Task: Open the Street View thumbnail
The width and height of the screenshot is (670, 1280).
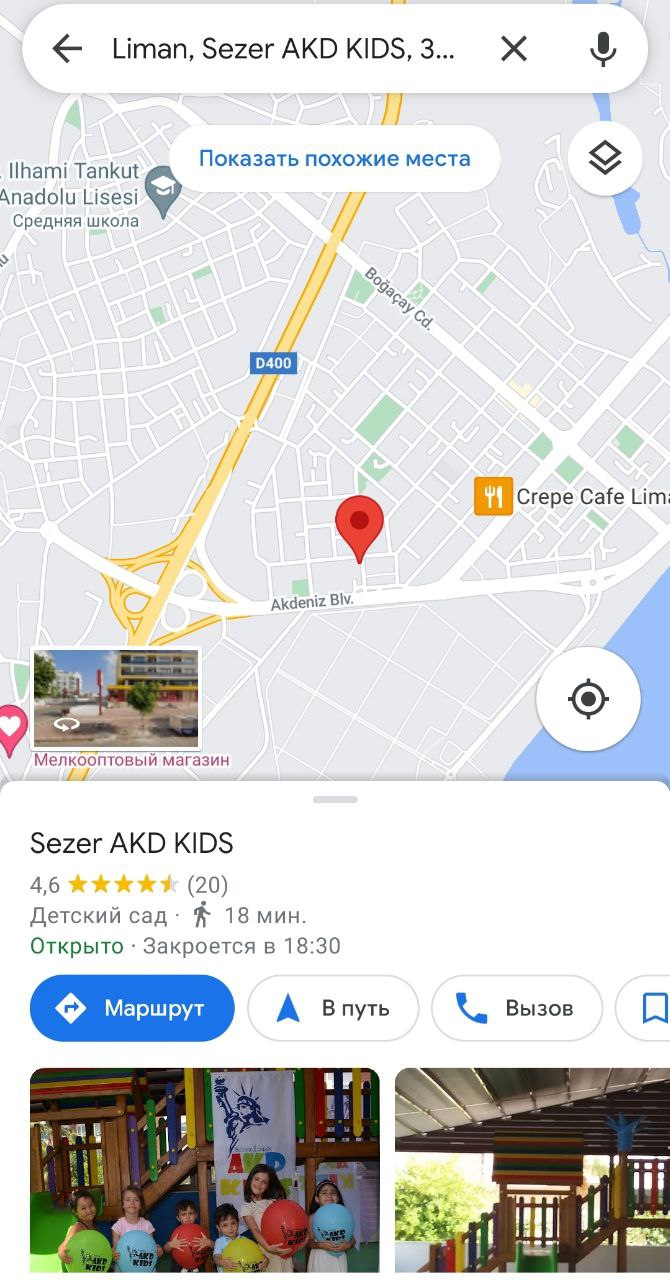Action: tap(116, 699)
